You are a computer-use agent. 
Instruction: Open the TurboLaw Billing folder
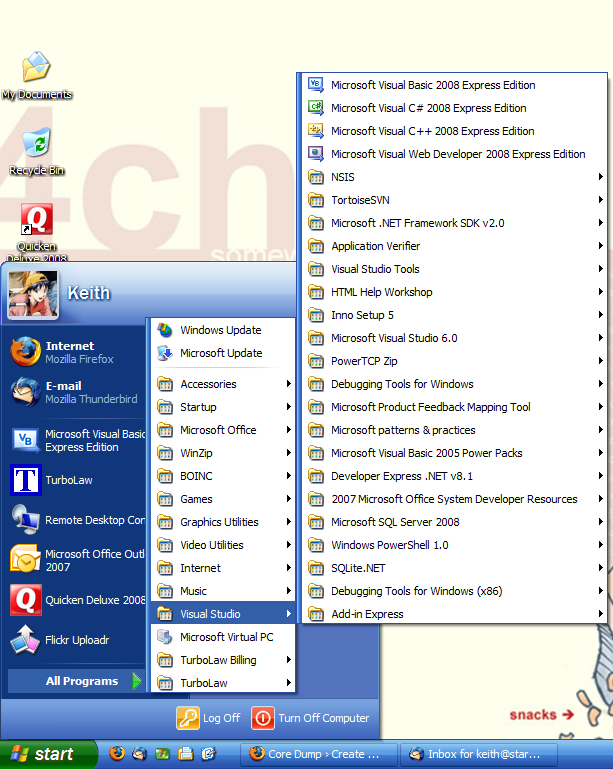[x=223, y=660]
